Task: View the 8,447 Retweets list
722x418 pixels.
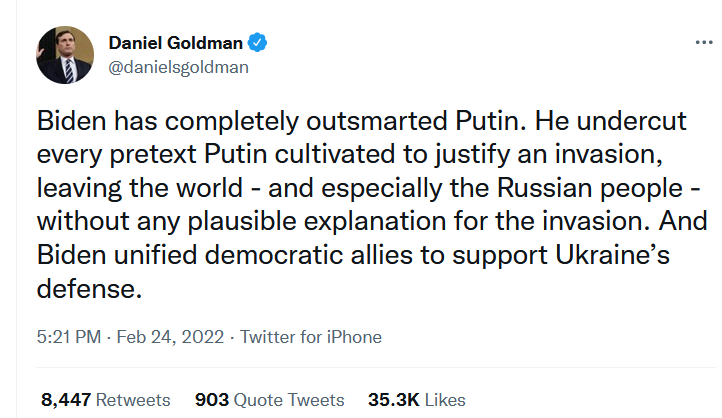Action: click(105, 399)
